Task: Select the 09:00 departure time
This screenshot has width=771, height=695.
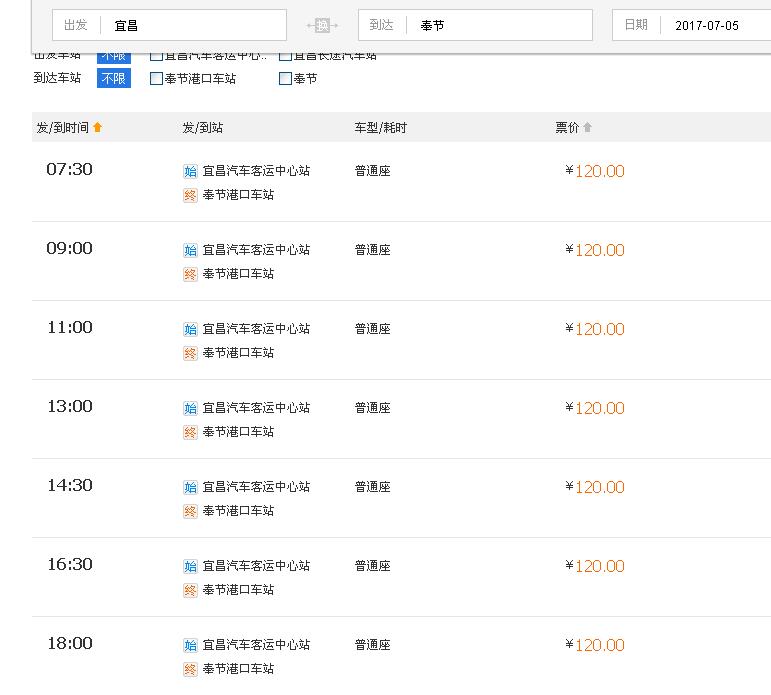Action: 69,248
